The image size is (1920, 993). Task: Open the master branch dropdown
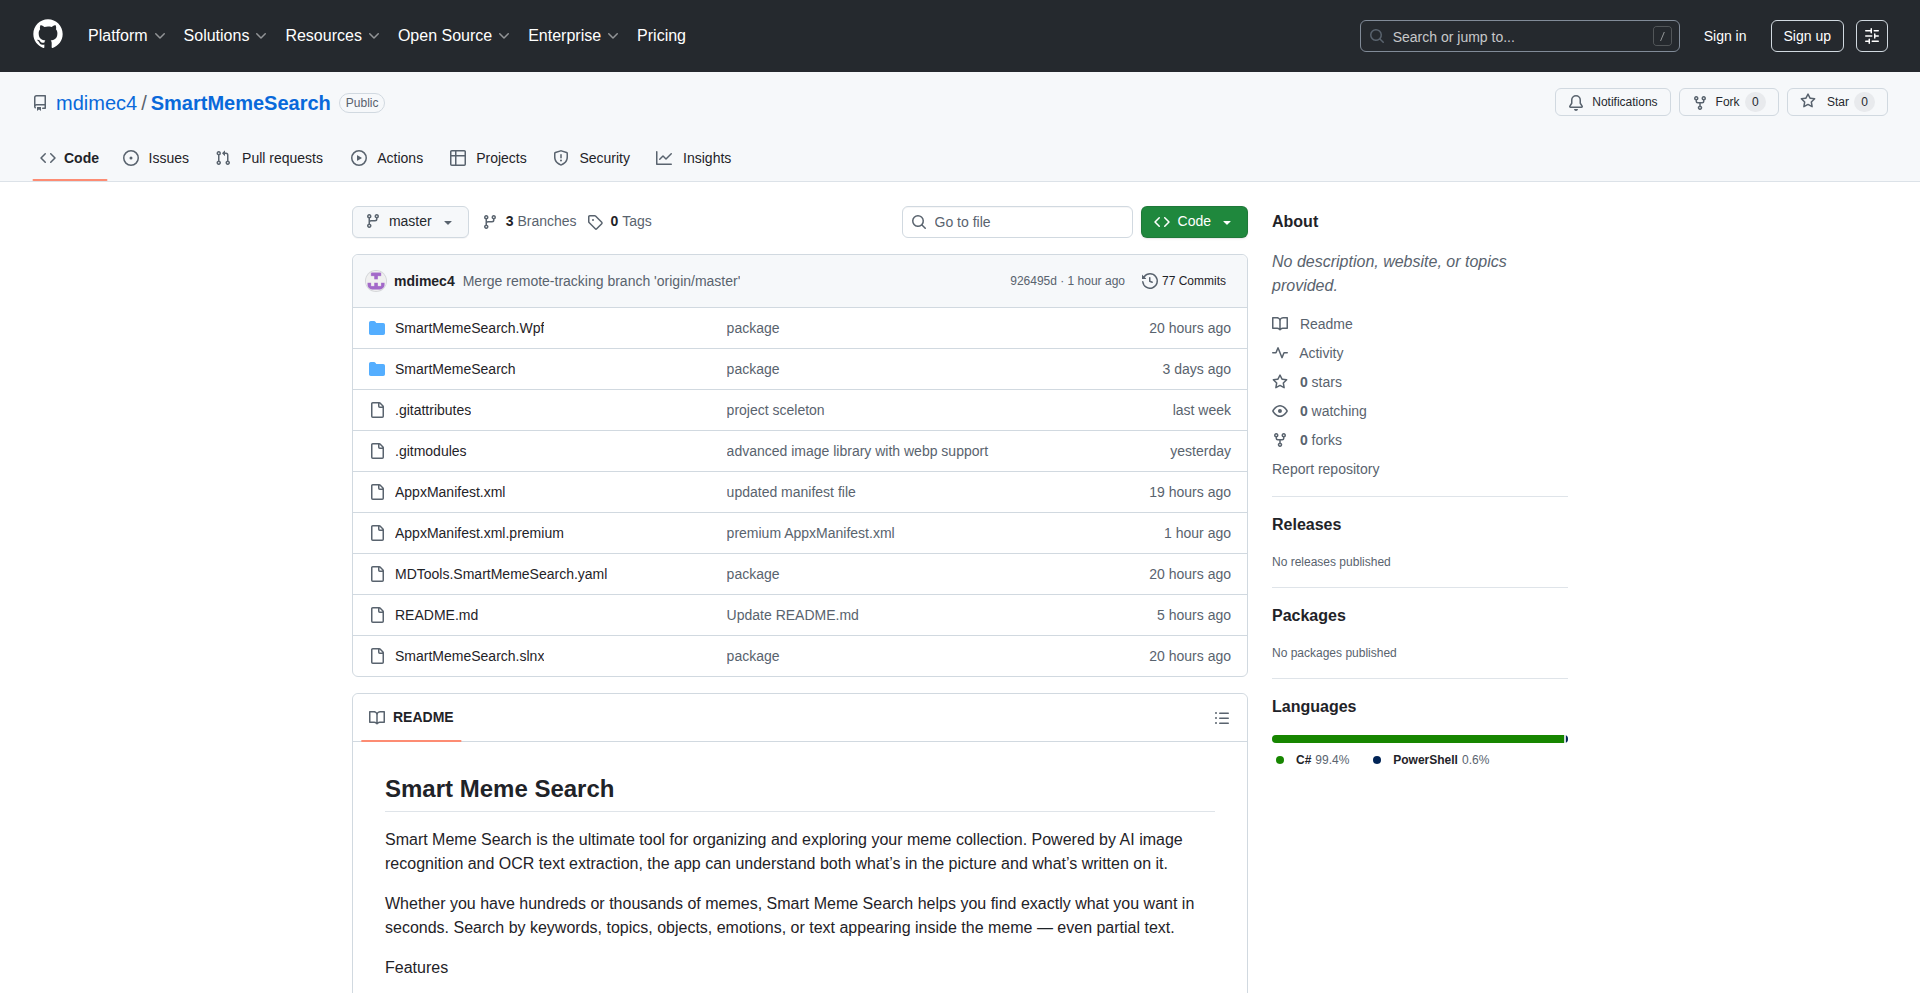[410, 222]
